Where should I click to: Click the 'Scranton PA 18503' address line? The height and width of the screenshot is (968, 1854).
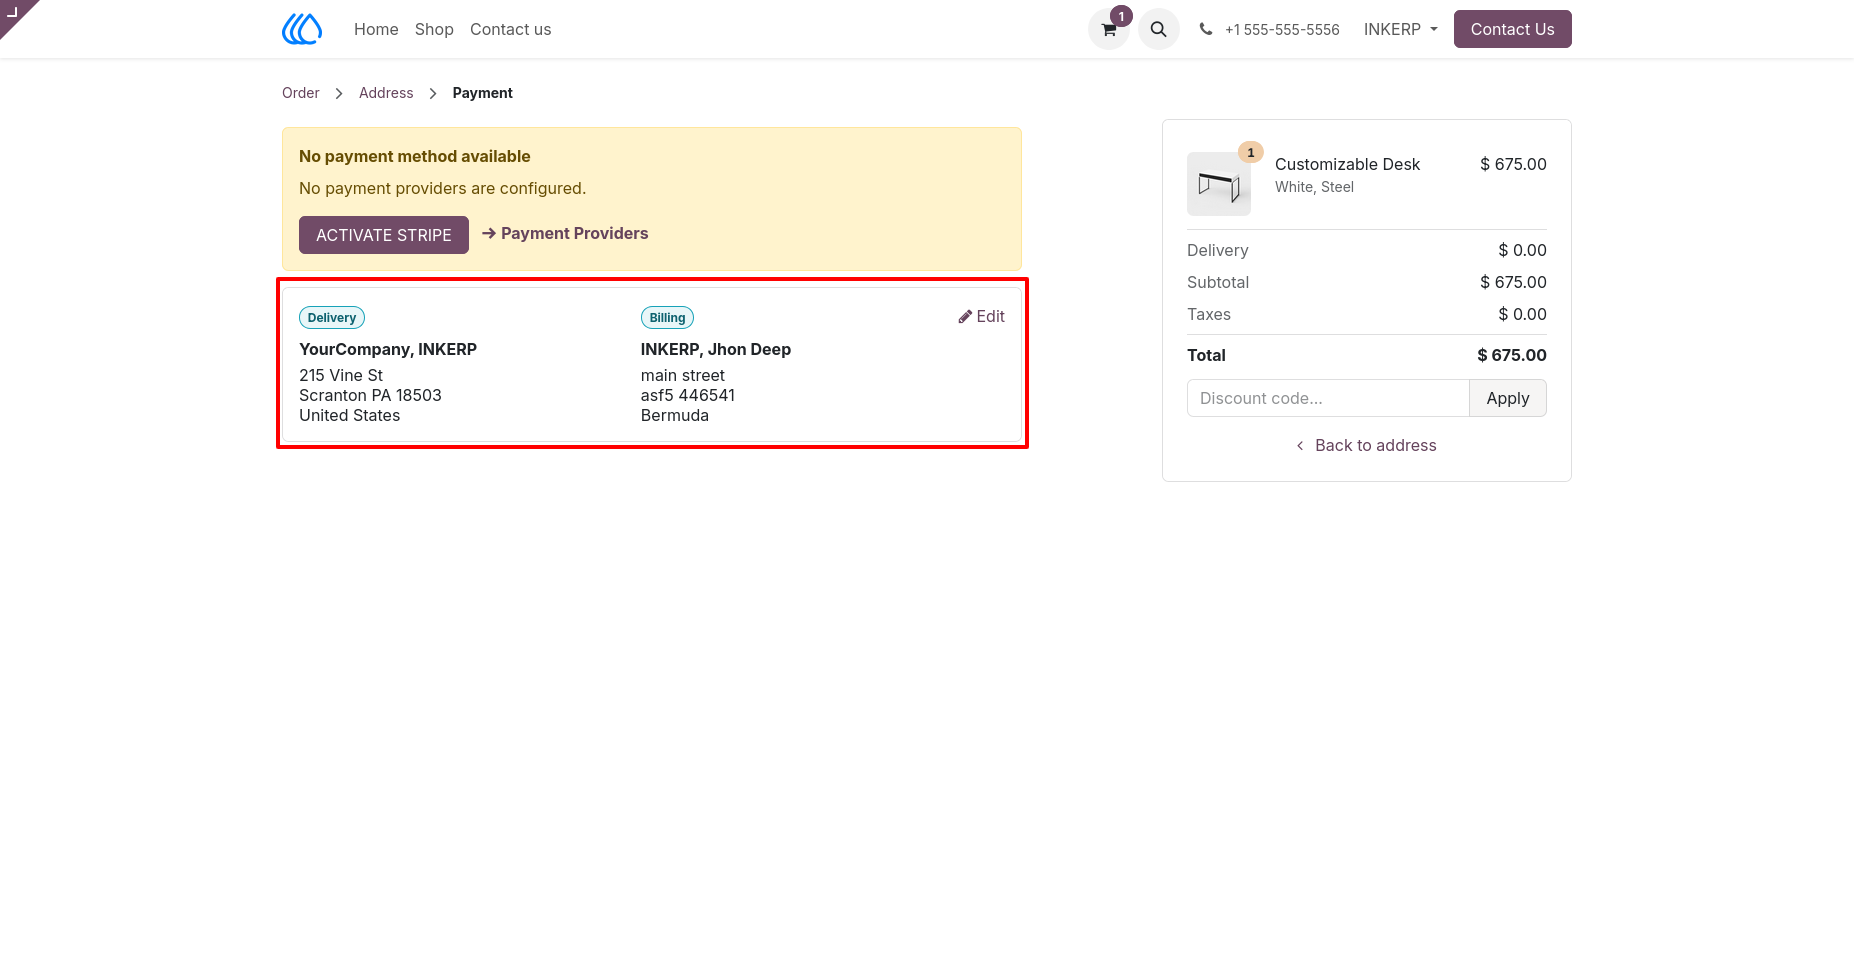(x=370, y=395)
